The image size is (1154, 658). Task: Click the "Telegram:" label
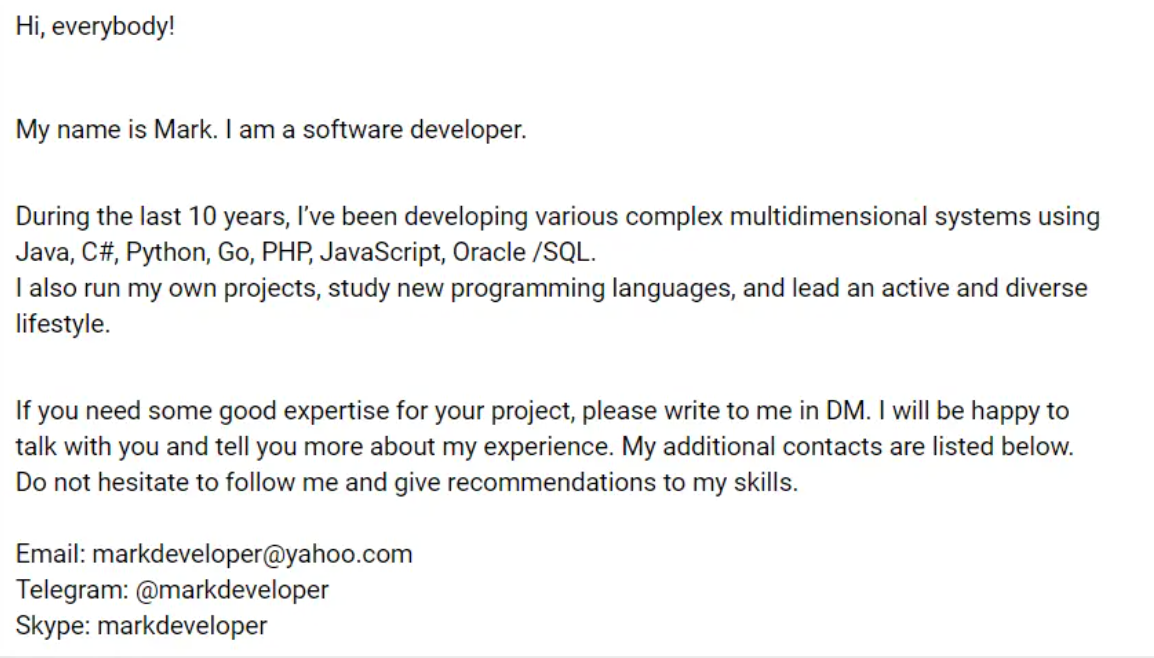[72, 590]
